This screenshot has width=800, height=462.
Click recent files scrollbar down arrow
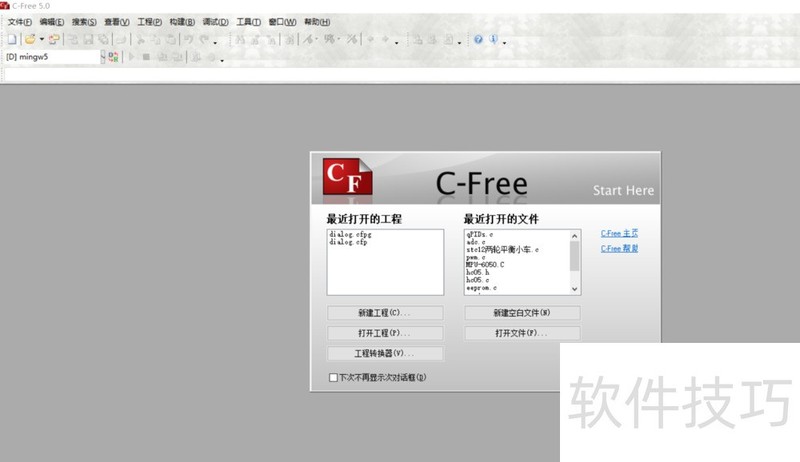point(574,289)
